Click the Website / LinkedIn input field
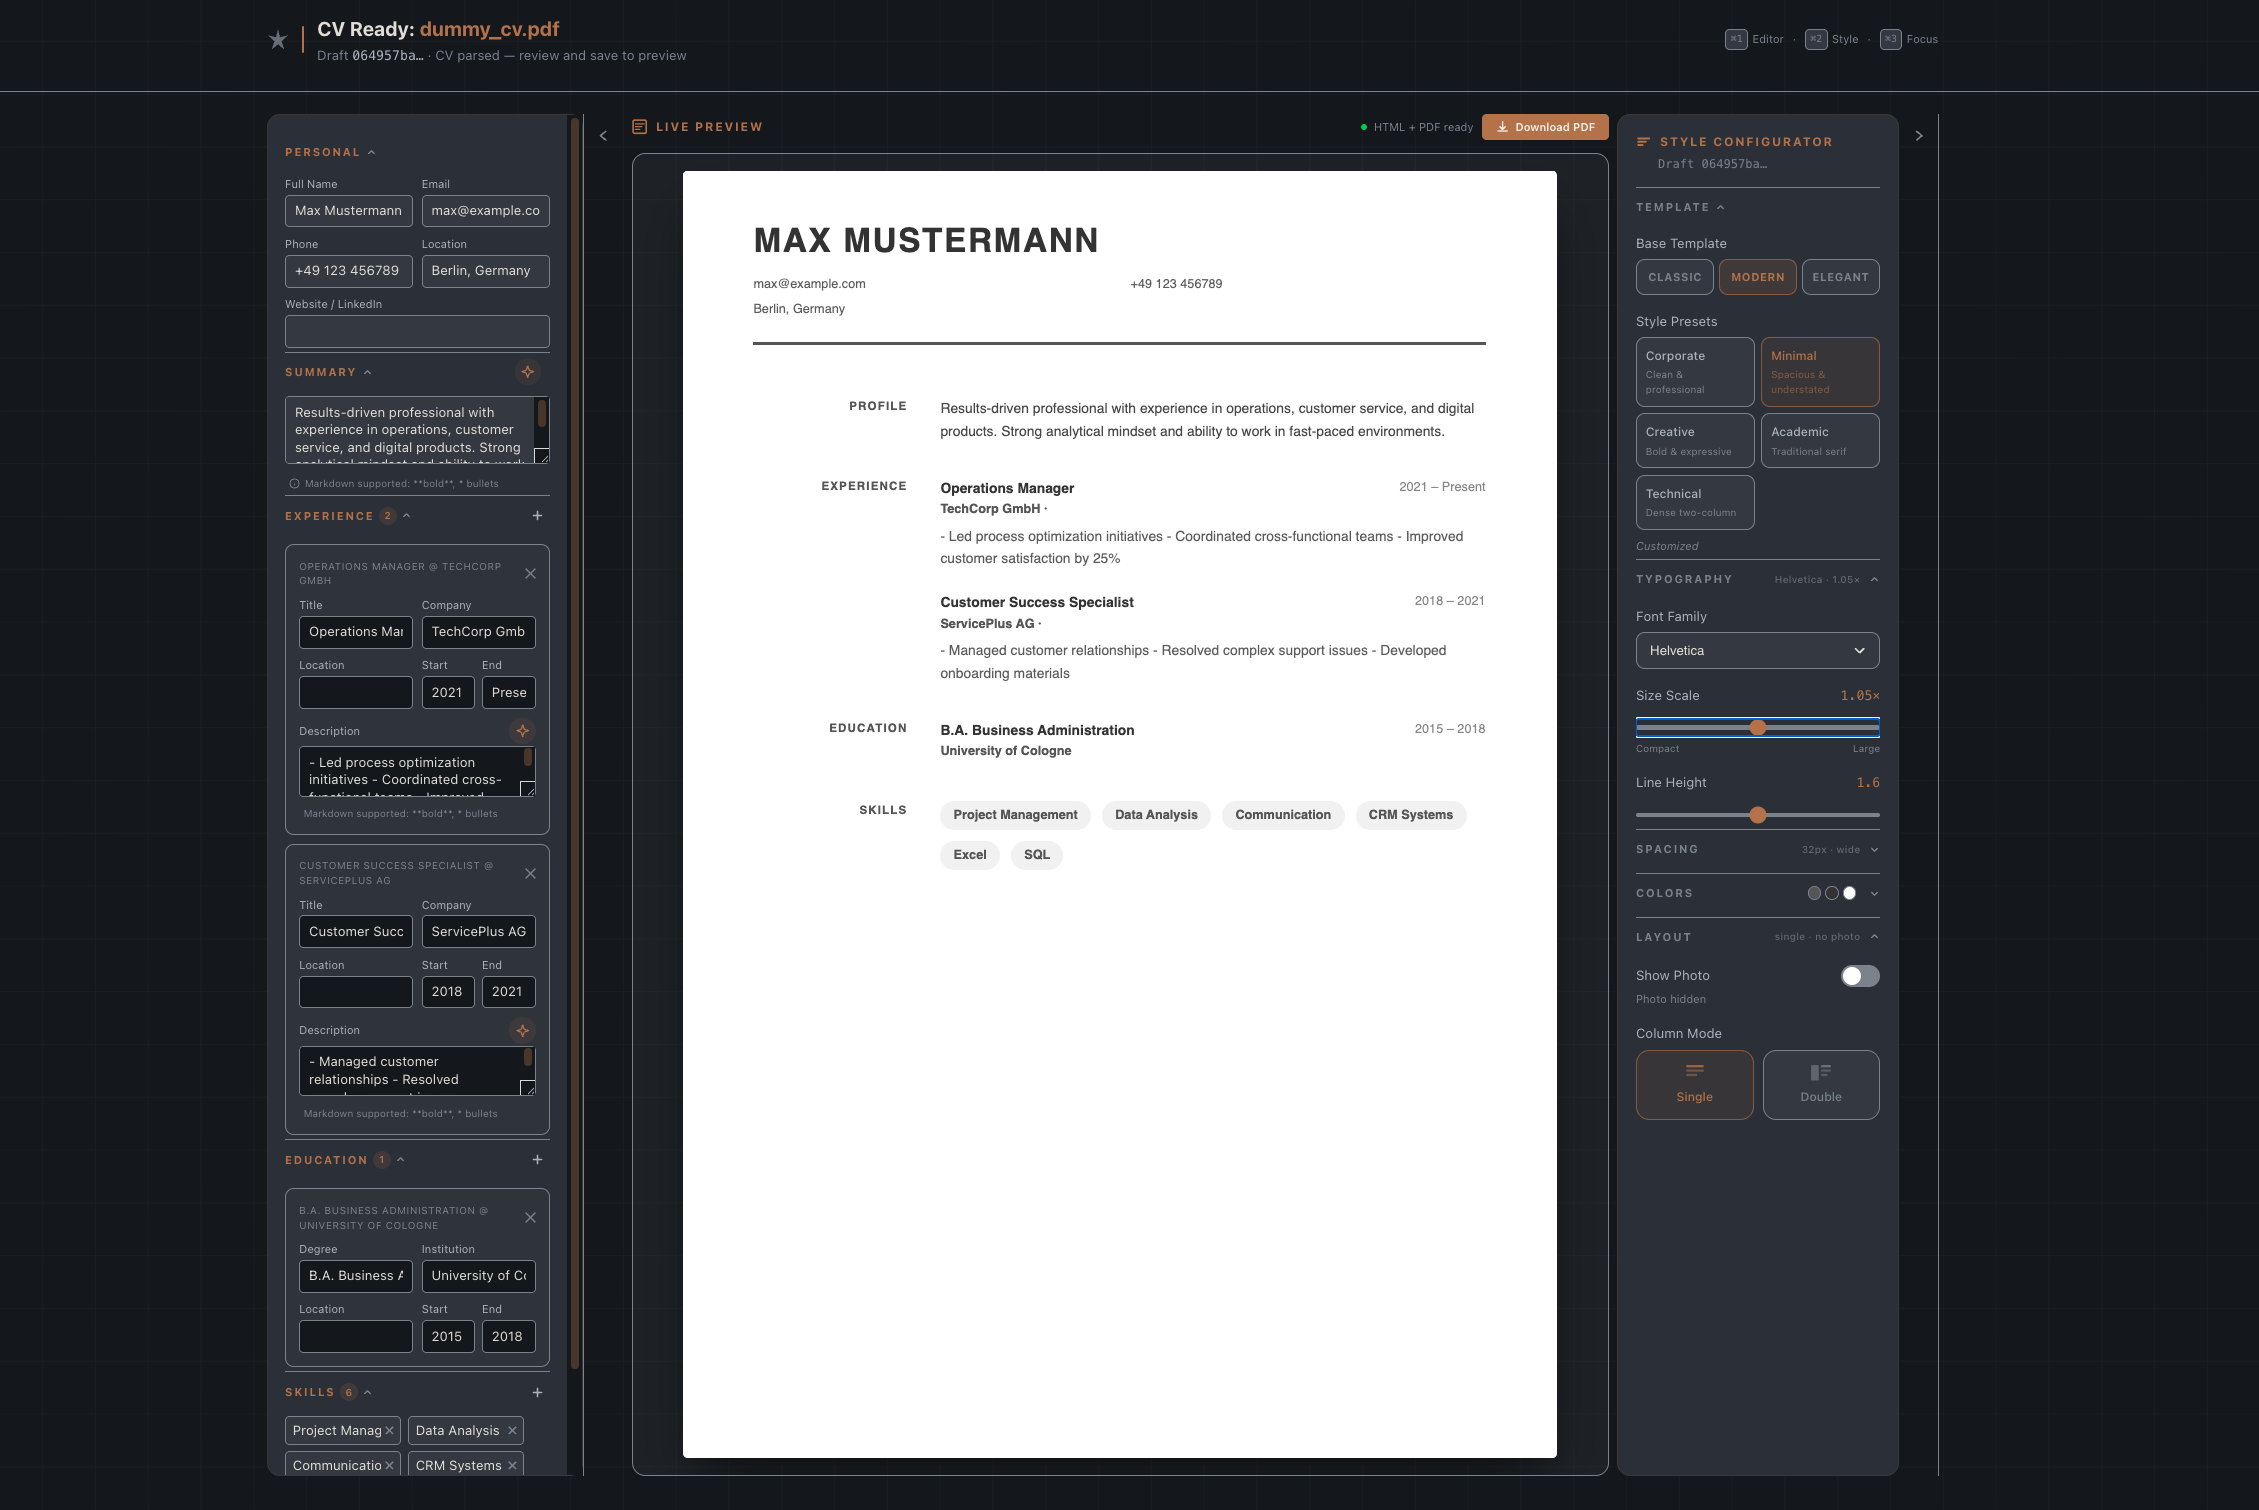The width and height of the screenshot is (2259, 1510). click(417, 332)
